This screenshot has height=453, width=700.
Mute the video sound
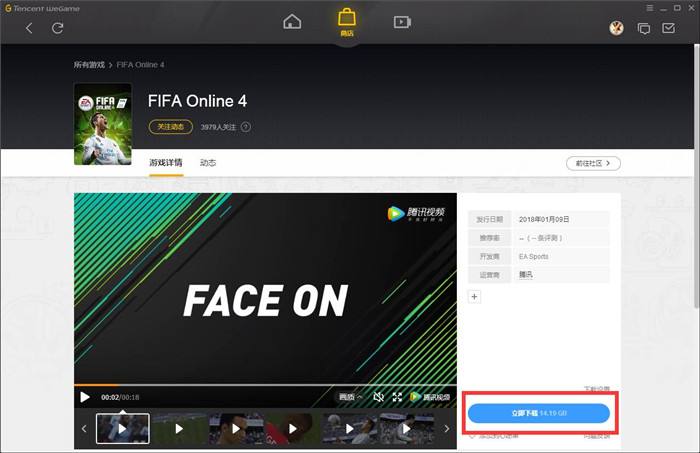click(378, 397)
